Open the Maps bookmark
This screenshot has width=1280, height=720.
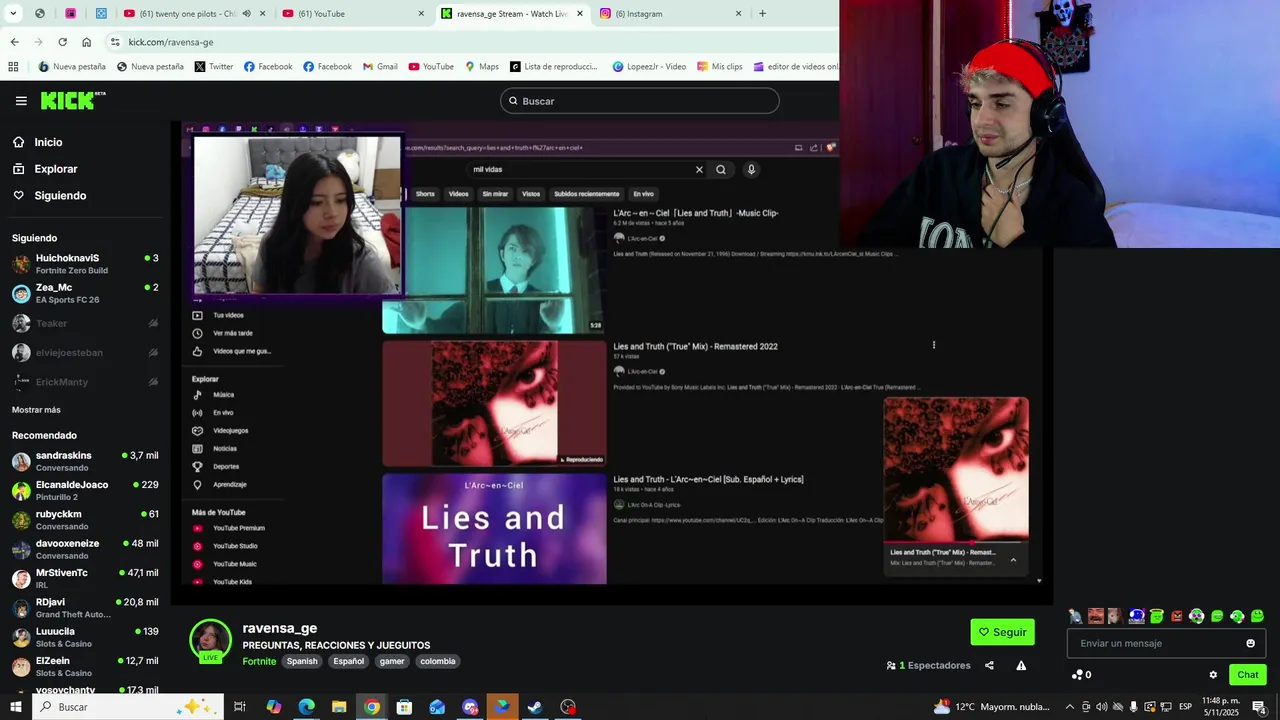point(482,67)
